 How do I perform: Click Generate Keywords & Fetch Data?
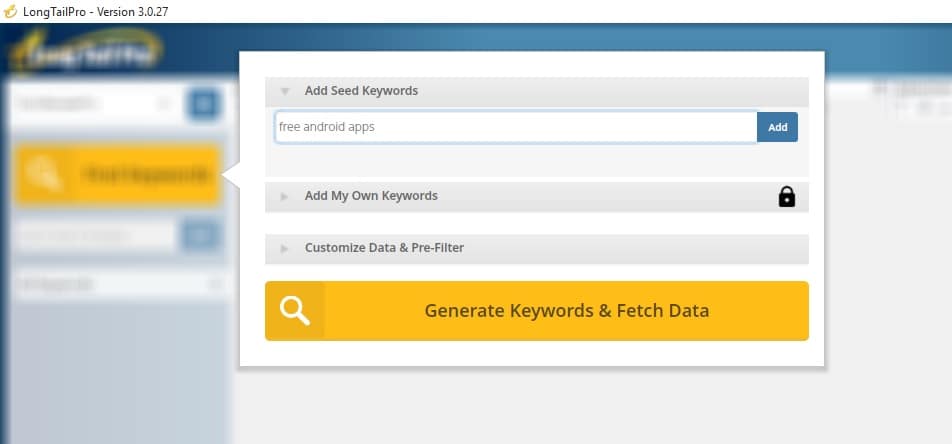coord(566,311)
